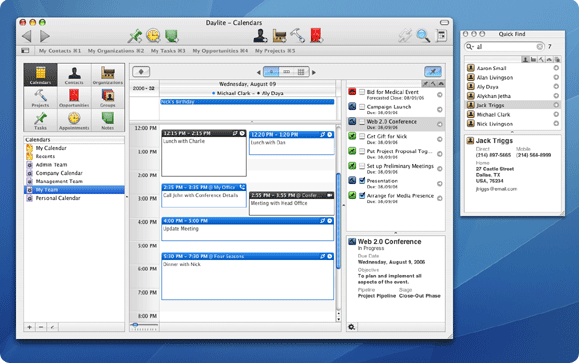The image size is (580, 364).
Task: Select Company Calendar in the list
Action: tap(74, 173)
